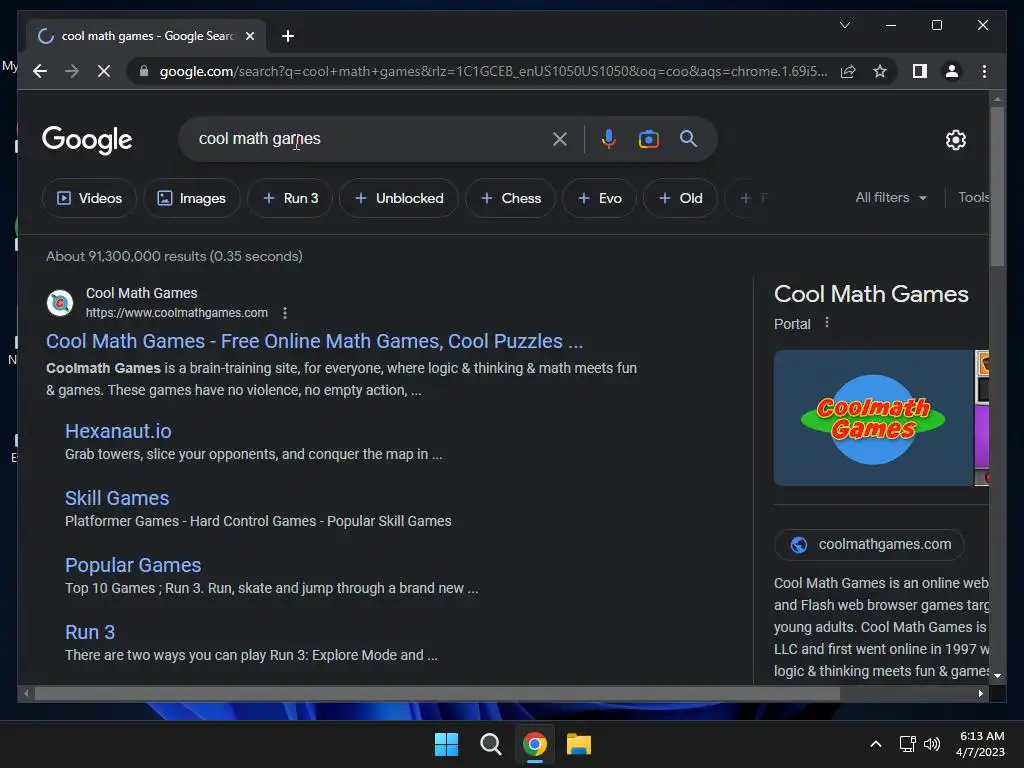The width and height of the screenshot is (1024, 768).
Task: Open Windows taskbar search
Action: tap(490, 744)
